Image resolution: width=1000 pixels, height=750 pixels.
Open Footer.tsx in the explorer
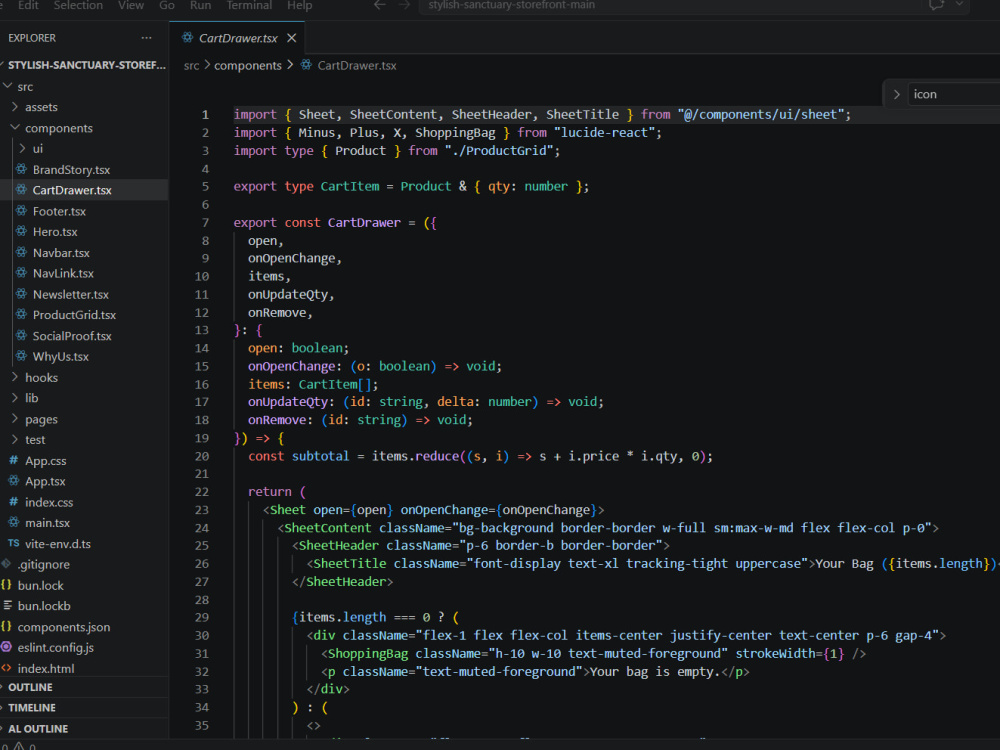coord(59,211)
